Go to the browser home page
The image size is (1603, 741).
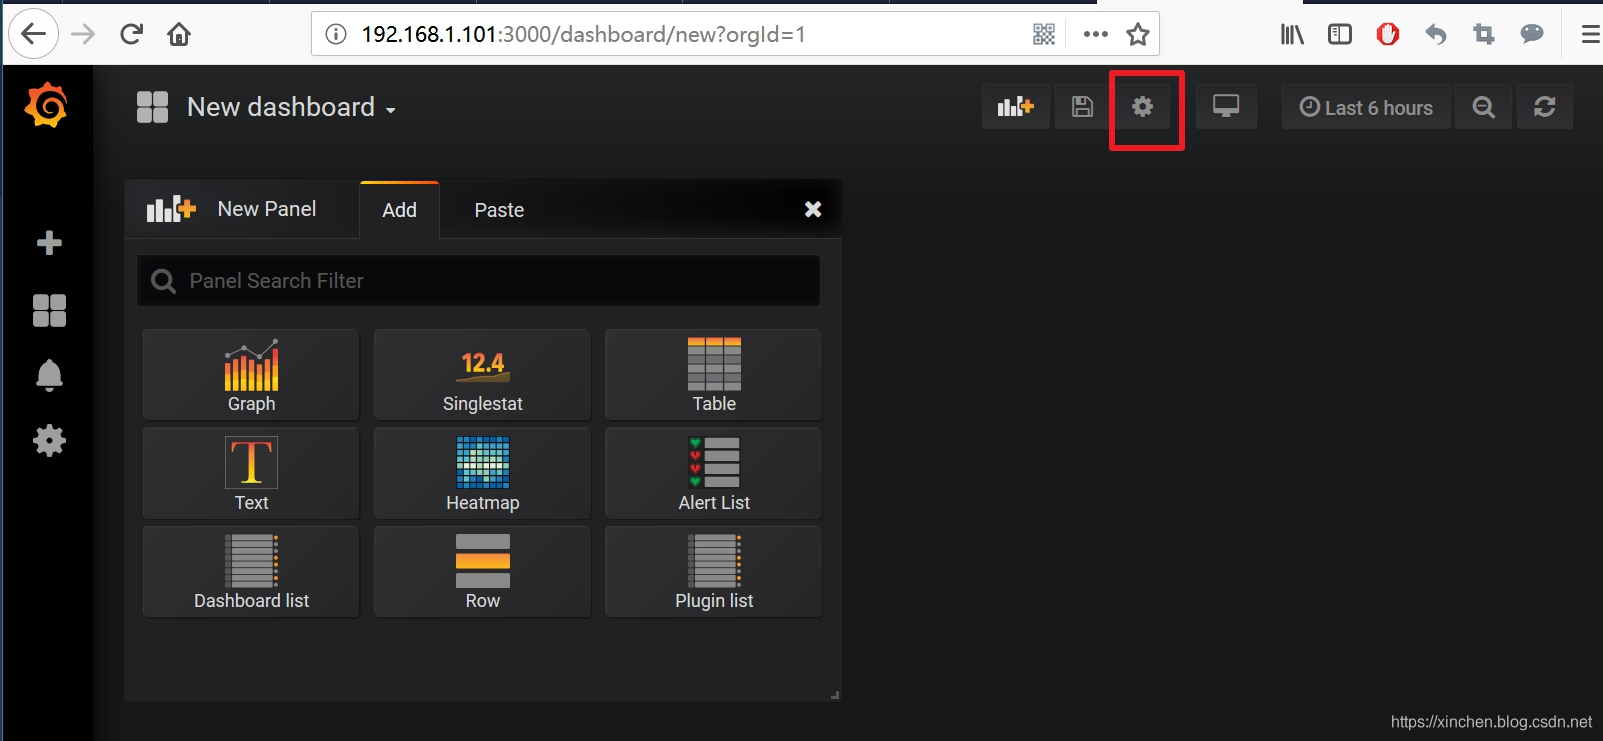tap(179, 34)
